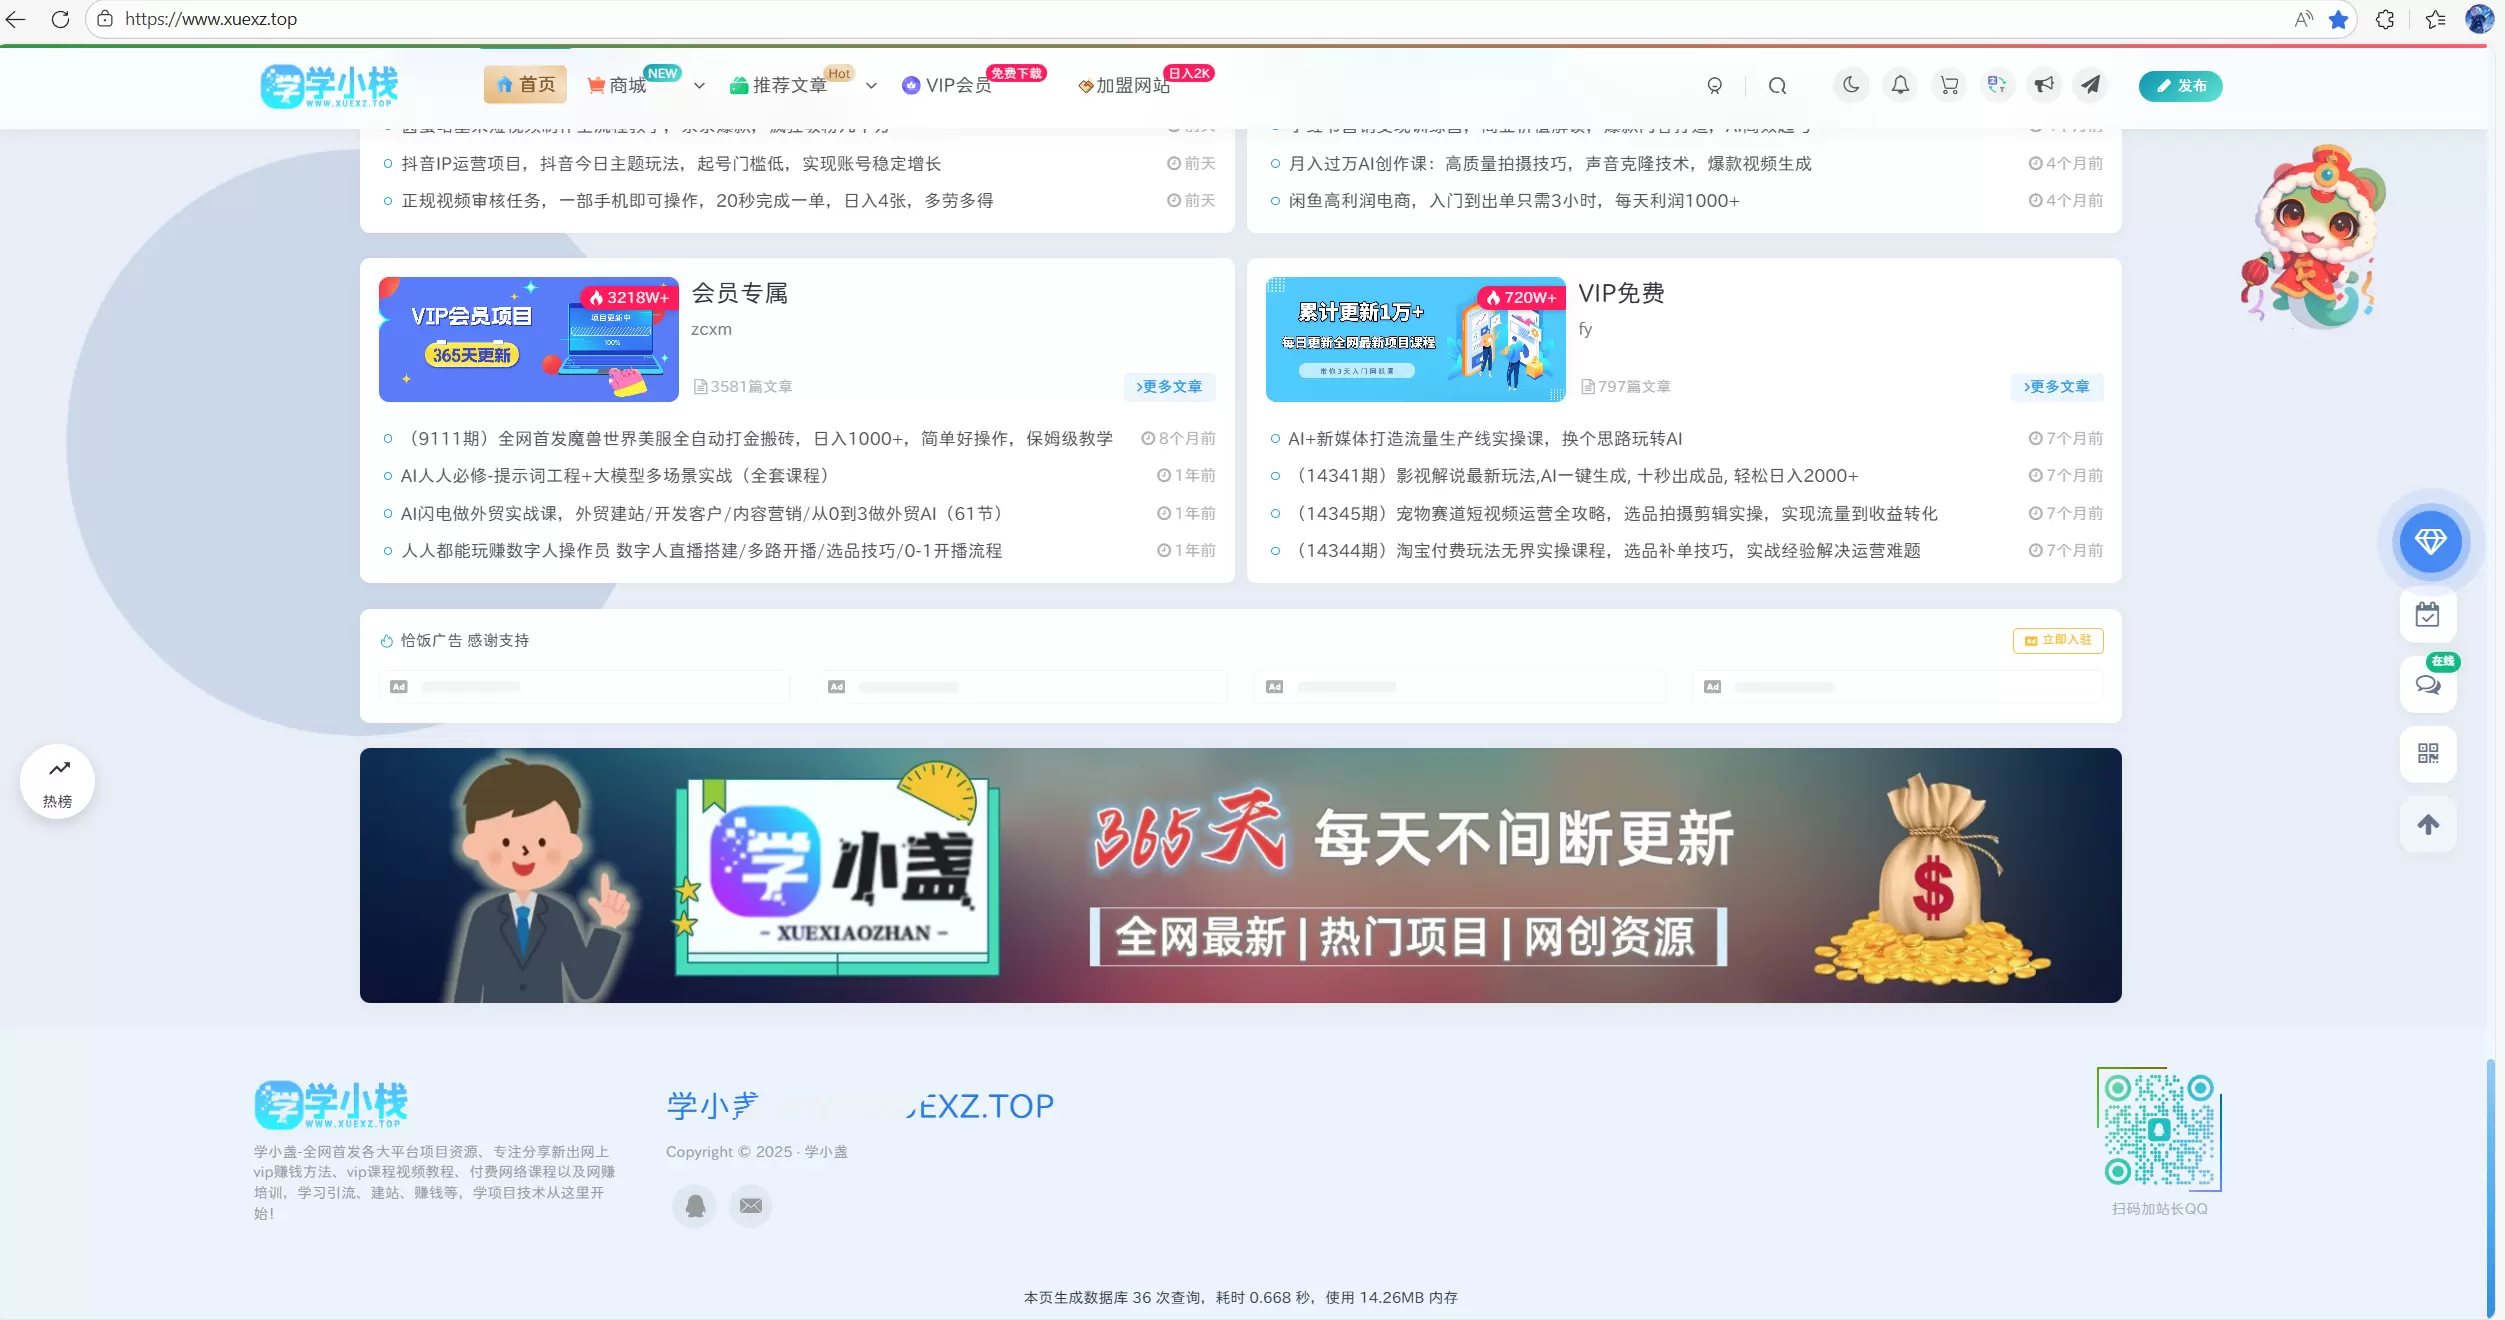Click the paper plane icon in header
2505x1320 pixels.
pos(2091,85)
